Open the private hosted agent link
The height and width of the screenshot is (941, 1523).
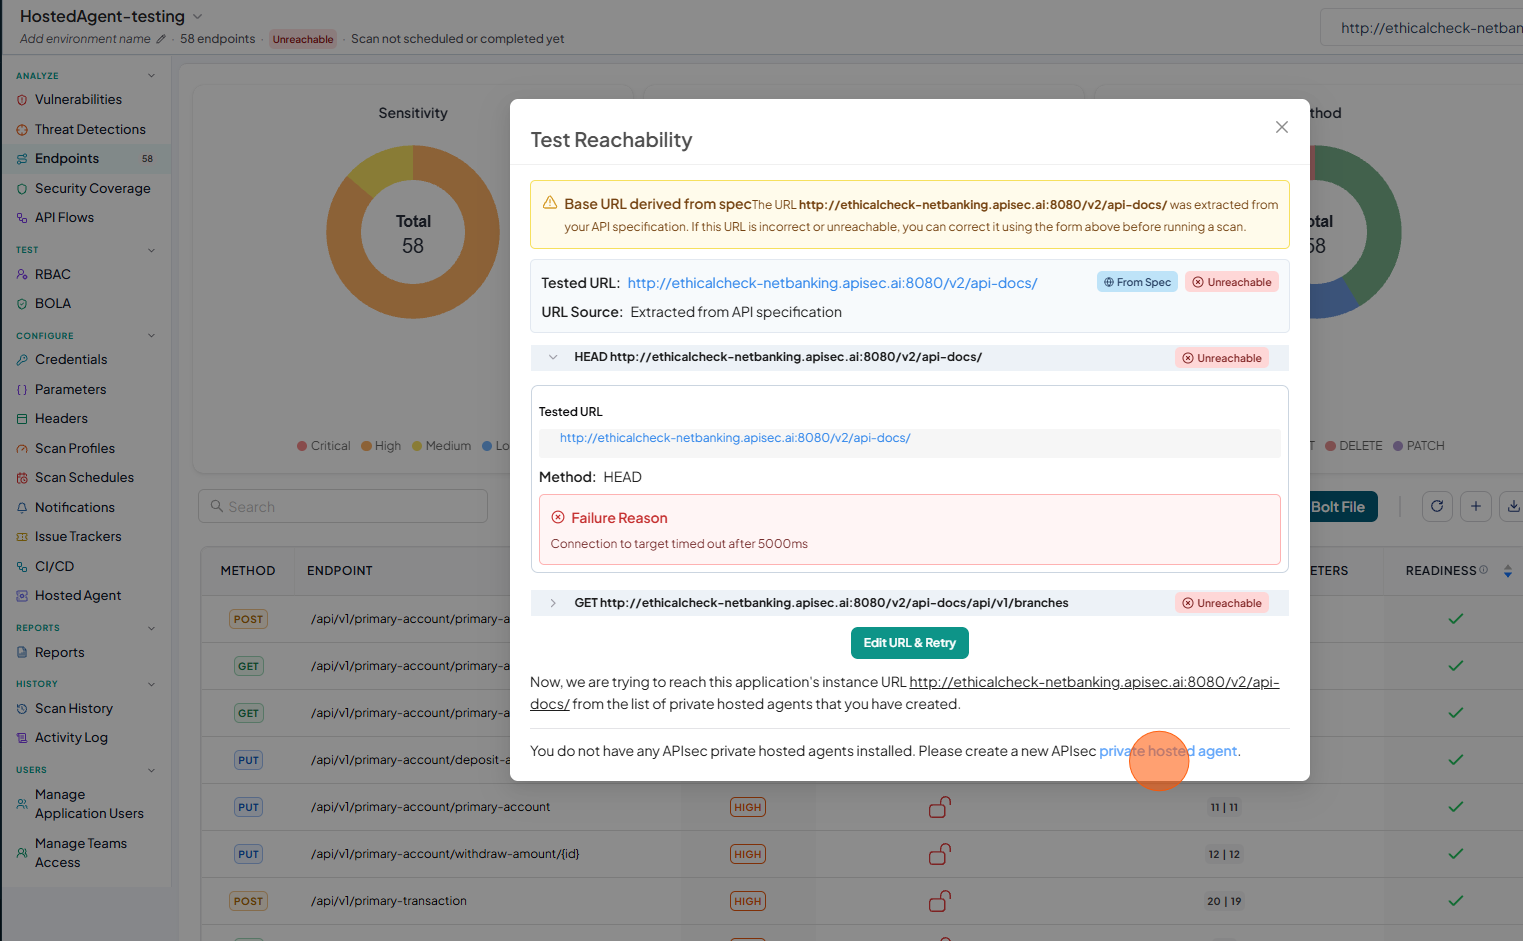pyautogui.click(x=1168, y=751)
